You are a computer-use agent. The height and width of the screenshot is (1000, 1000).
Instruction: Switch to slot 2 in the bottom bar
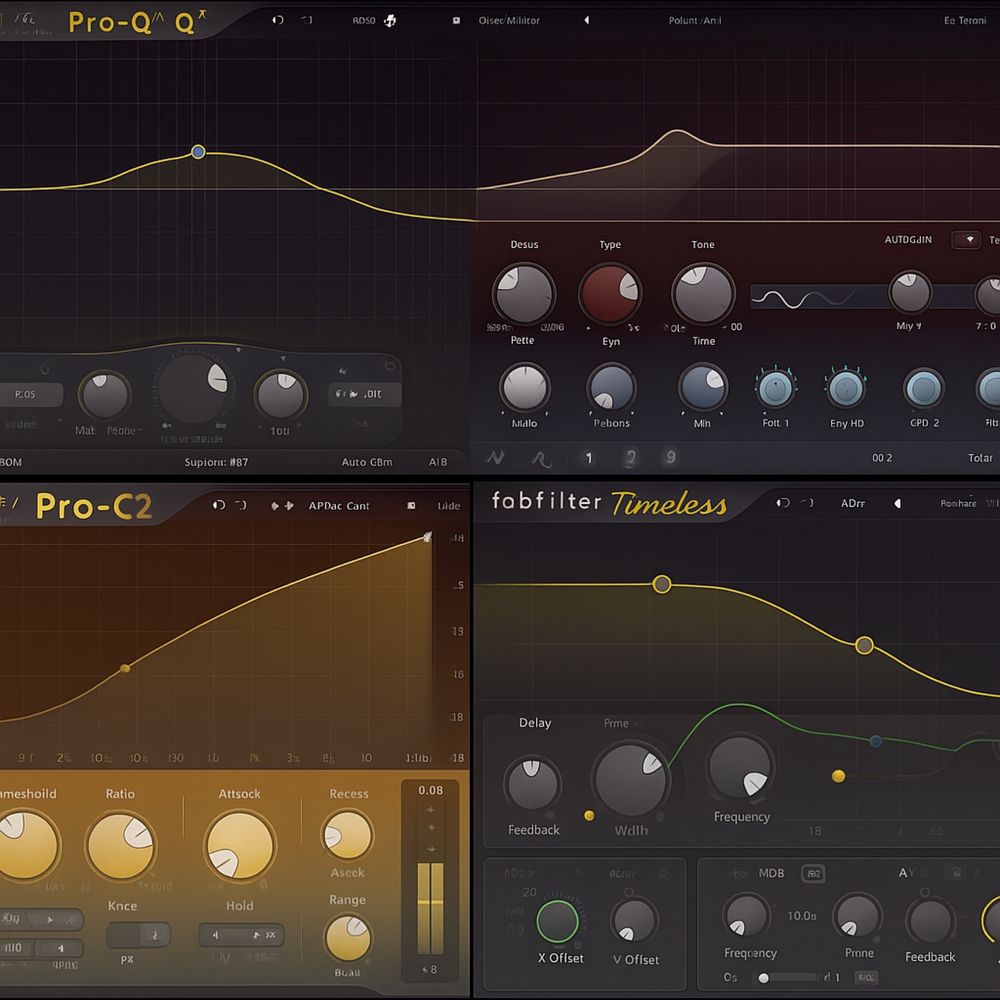tap(631, 457)
